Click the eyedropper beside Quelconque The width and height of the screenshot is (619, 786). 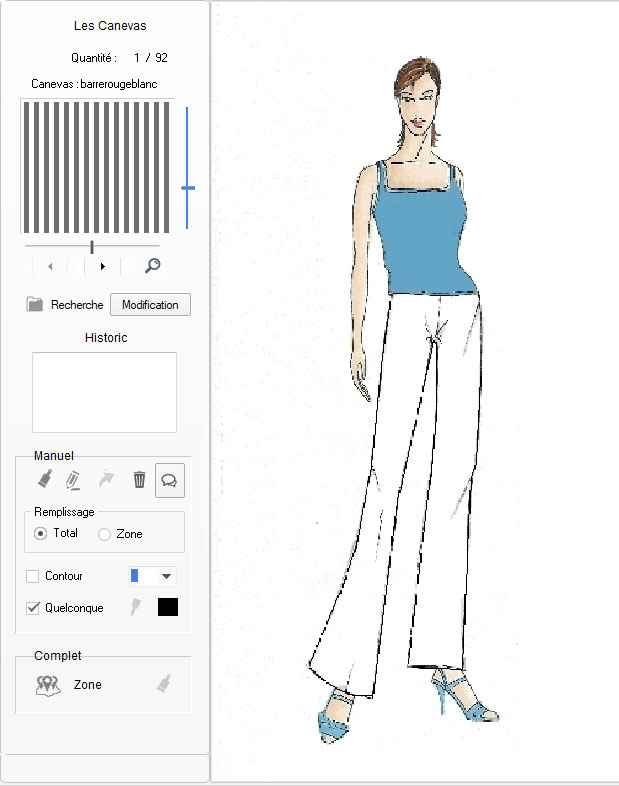click(136, 607)
